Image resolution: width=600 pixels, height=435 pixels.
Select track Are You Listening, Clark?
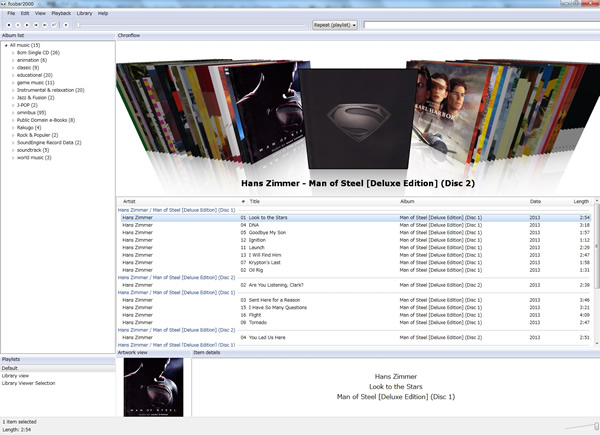click(356, 285)
